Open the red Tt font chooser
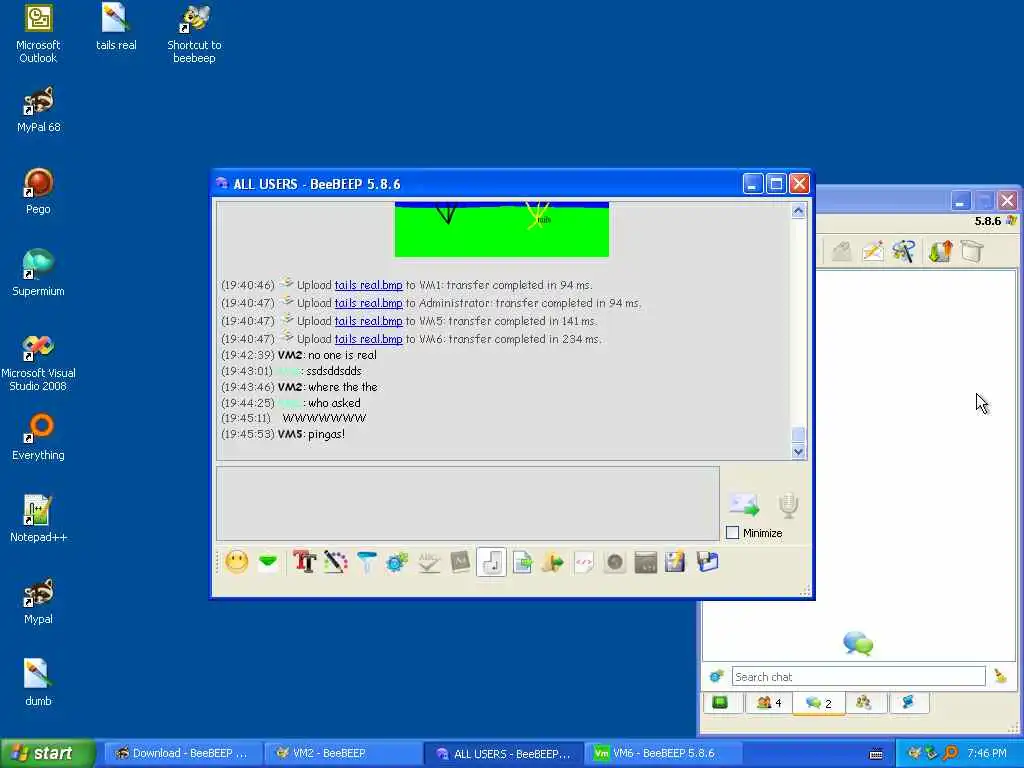The height and width of the screenshot is (768, 1024). point(304,562)
